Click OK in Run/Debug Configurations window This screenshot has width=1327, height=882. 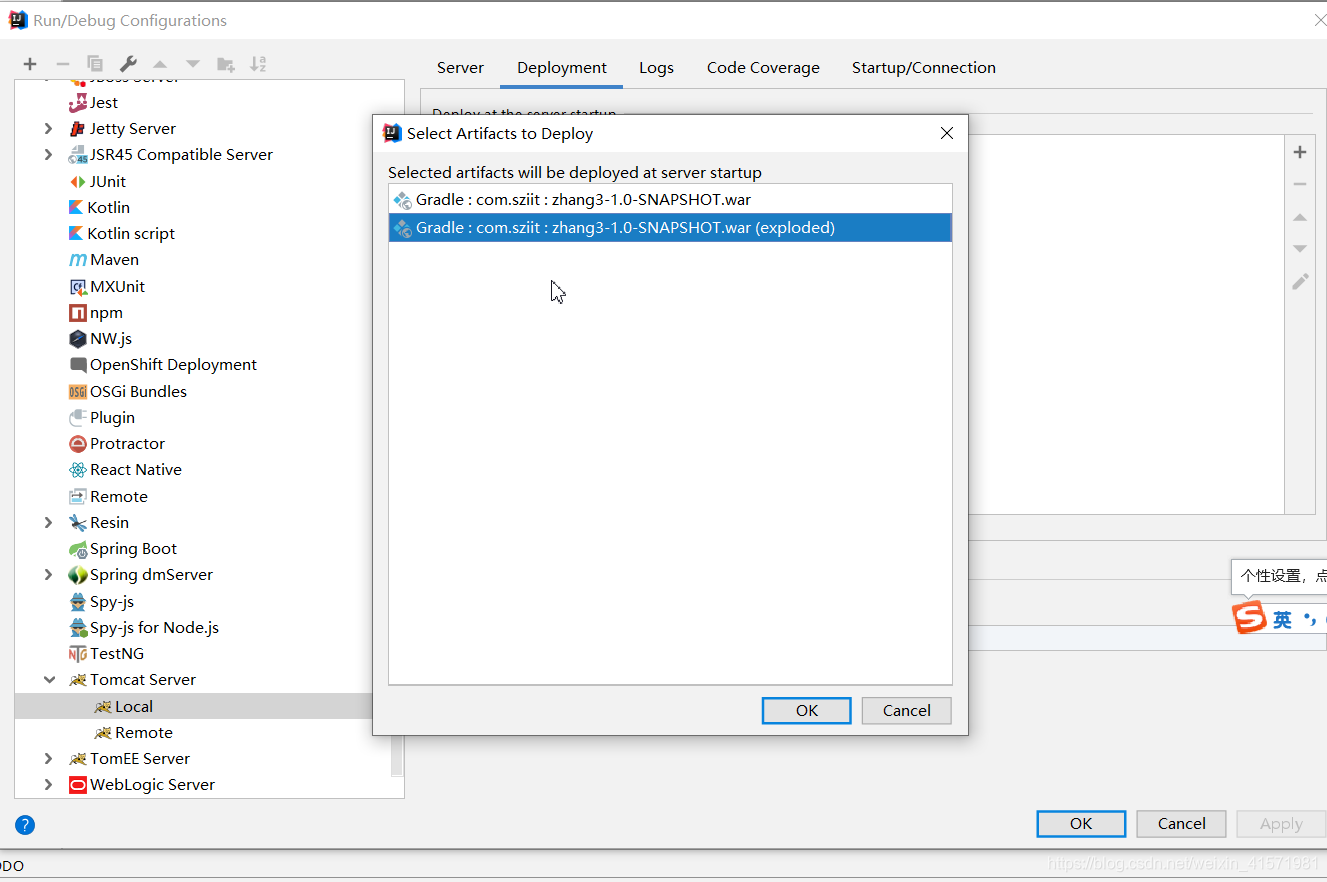tap(1081, 824)
